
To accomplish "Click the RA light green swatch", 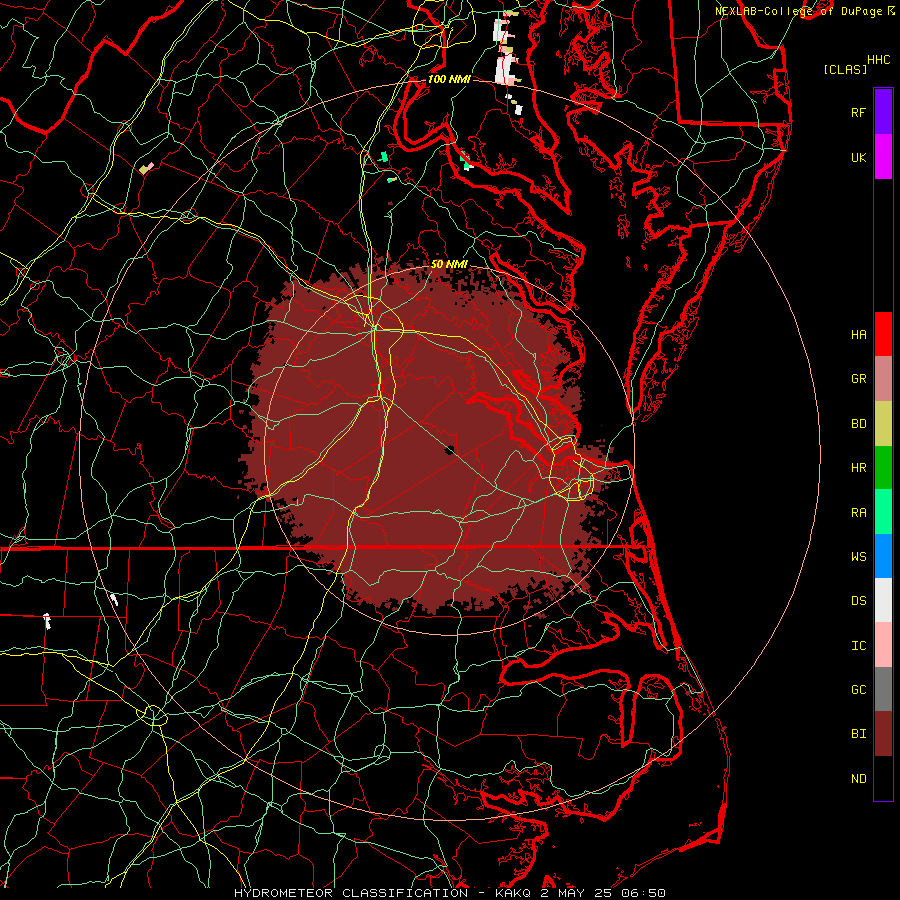I will 883,511.
